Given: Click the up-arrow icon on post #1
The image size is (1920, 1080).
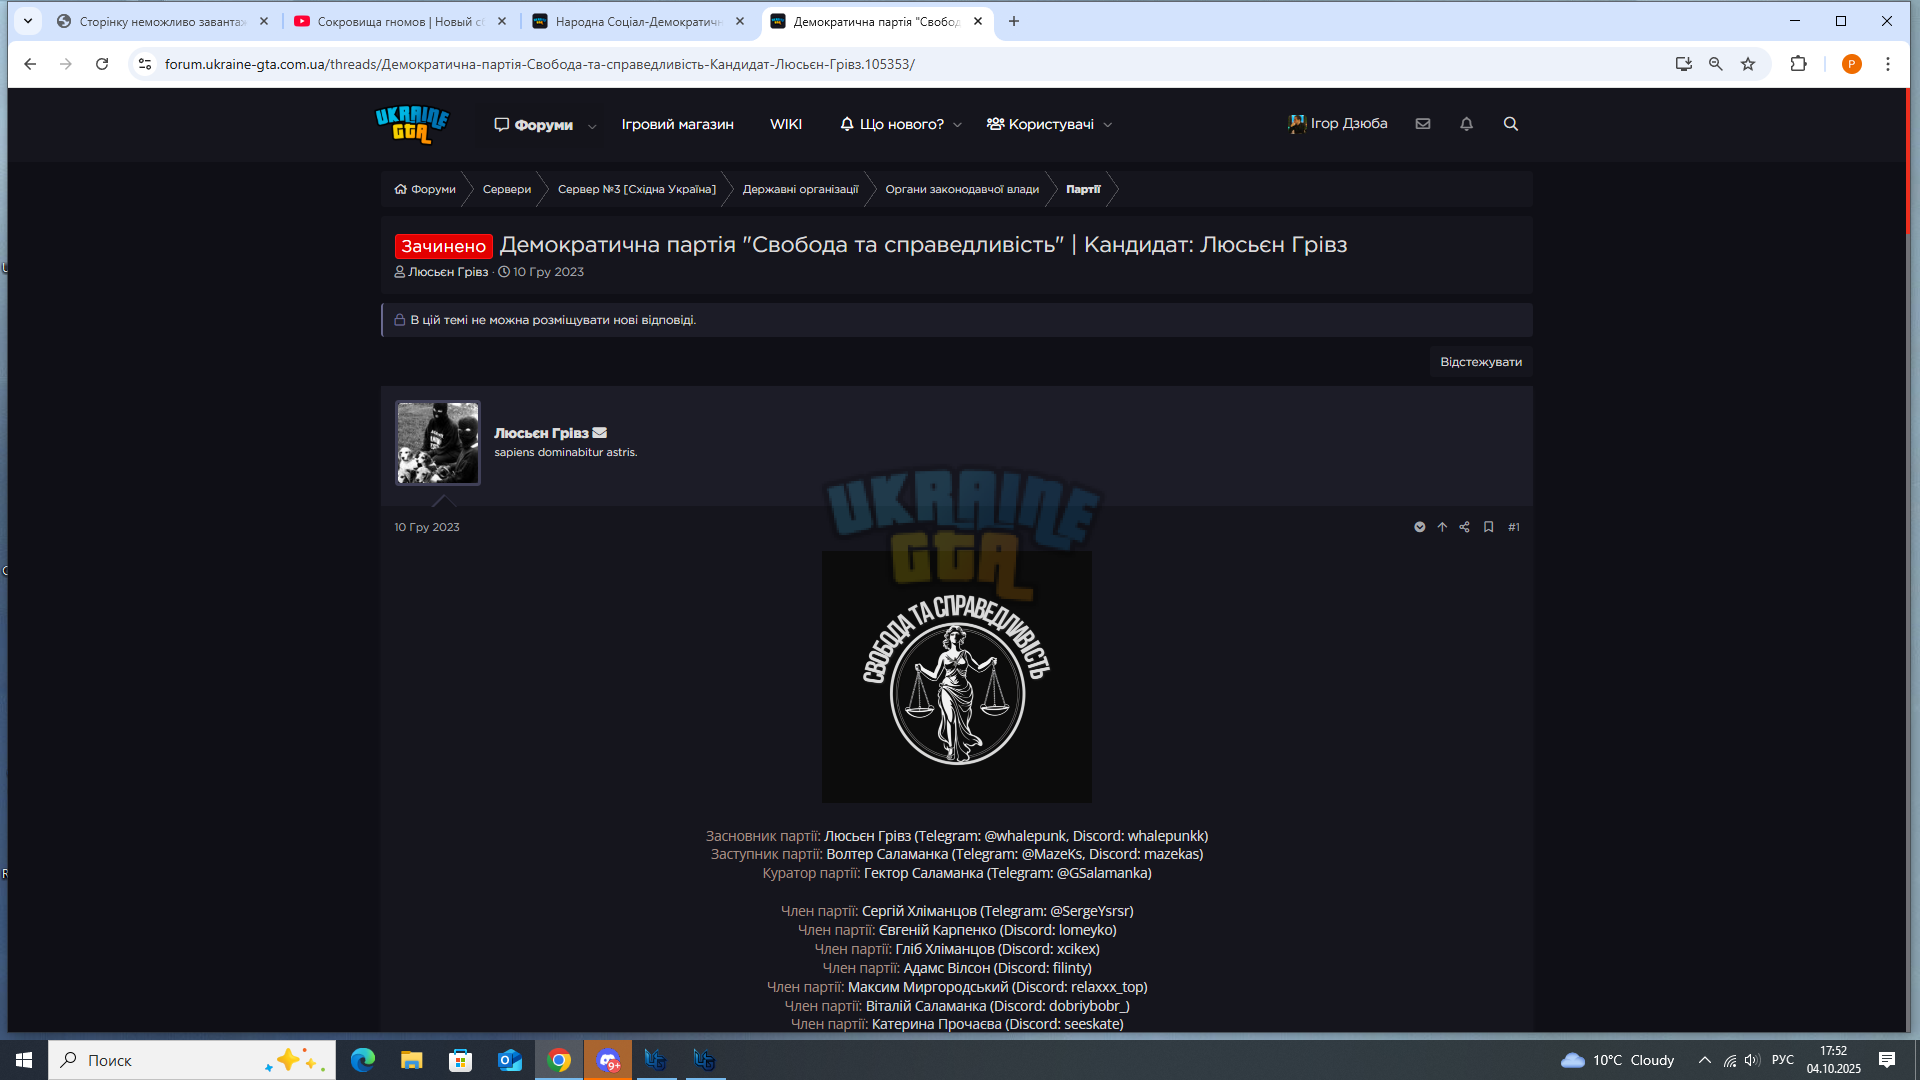Looking at the screenshot, I should (1442, 527).
